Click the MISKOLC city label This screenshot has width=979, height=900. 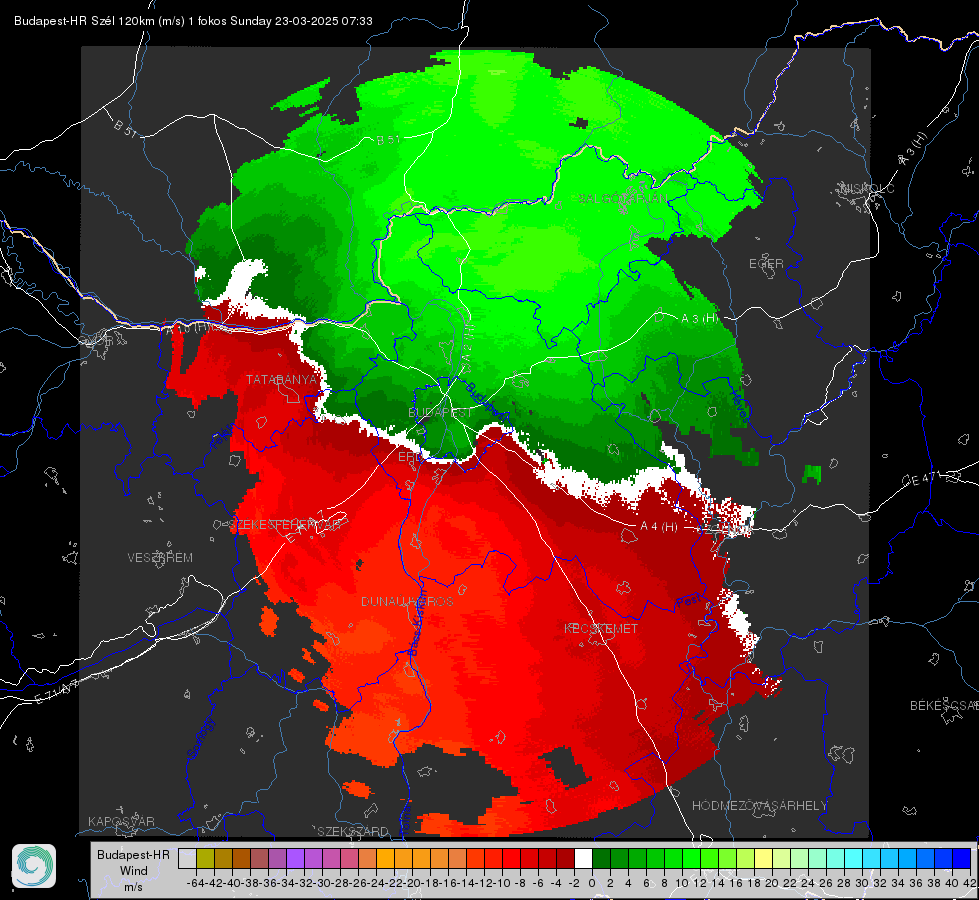[867, 188]
